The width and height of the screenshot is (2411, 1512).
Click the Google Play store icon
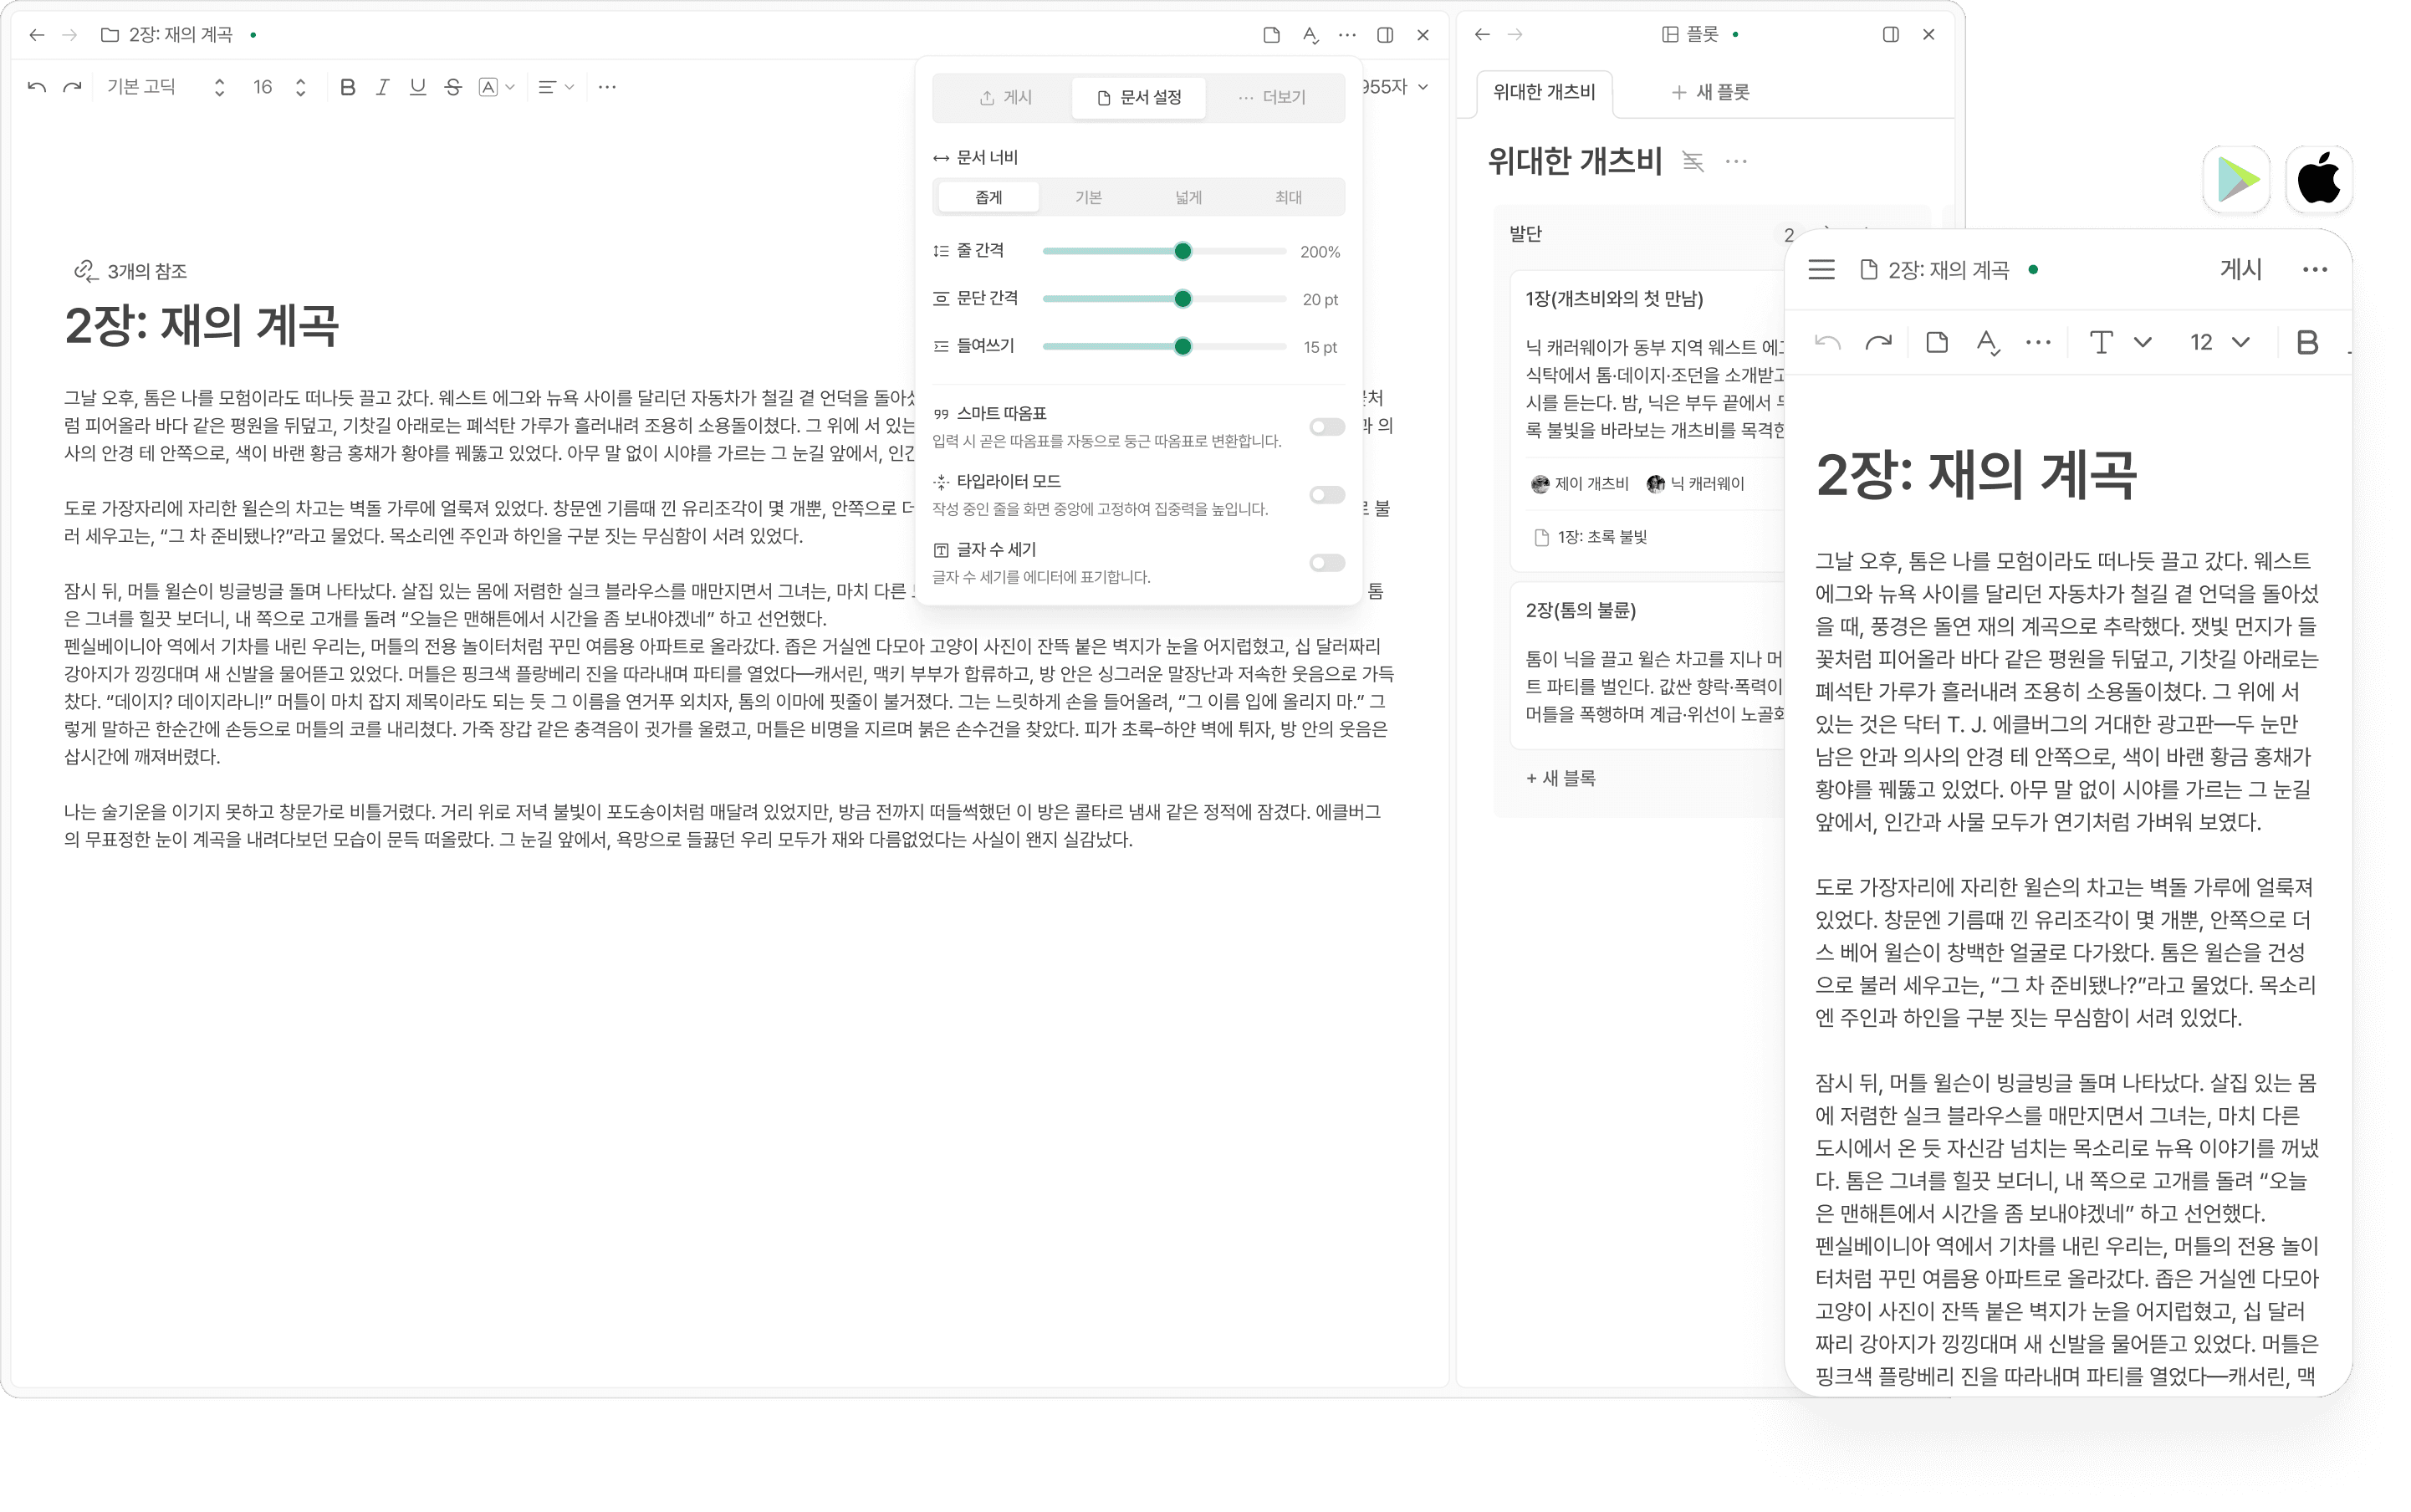coord(2236,180)
